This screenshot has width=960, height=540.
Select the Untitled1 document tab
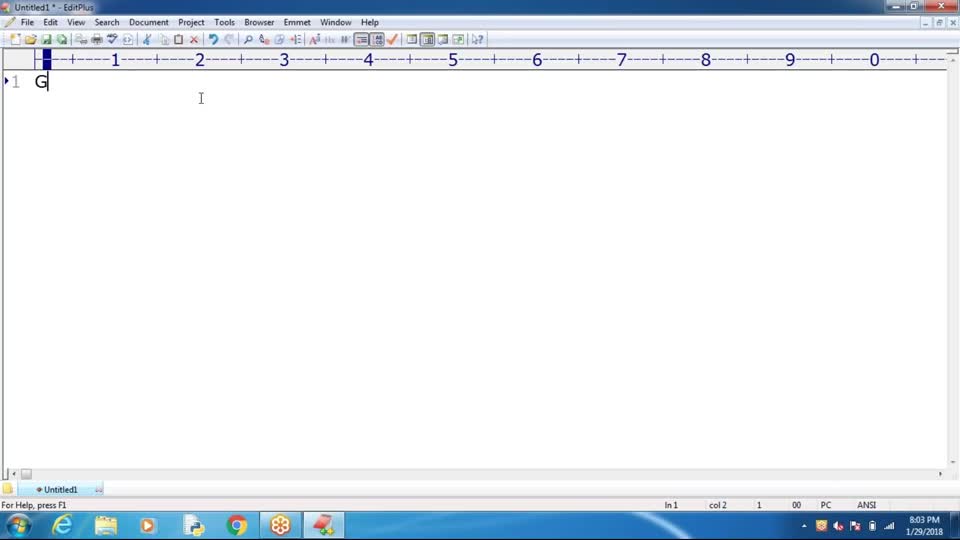[60, 490]
